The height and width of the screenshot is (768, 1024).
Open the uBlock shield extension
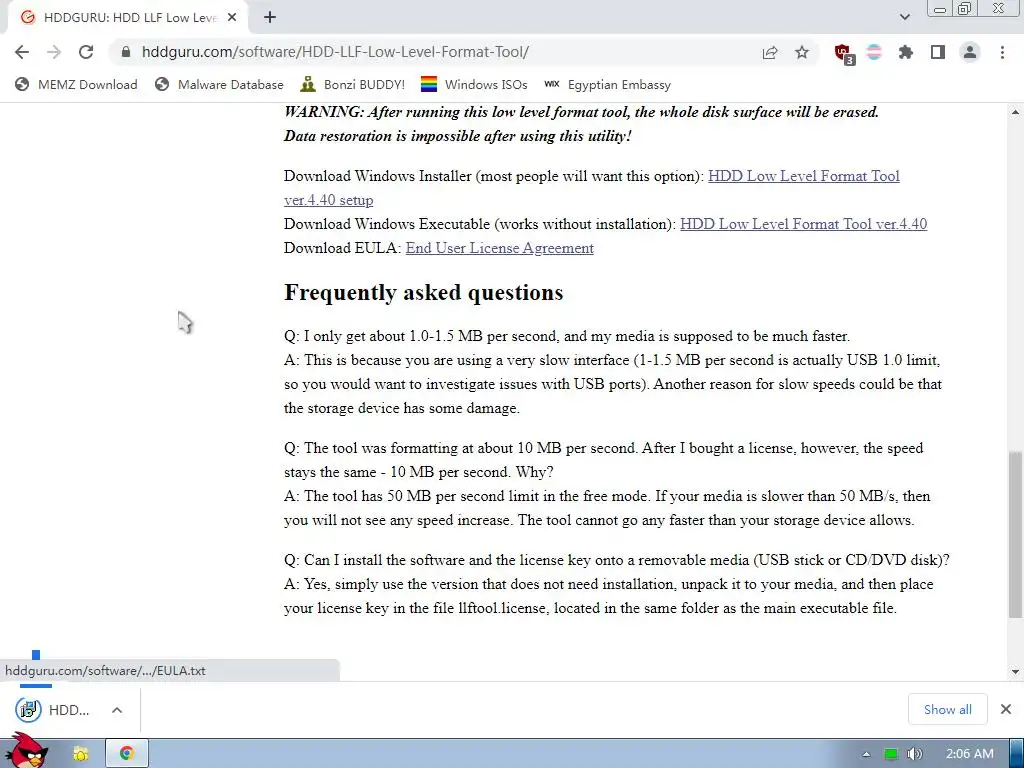pyautogui.click(x=844, y=54)
